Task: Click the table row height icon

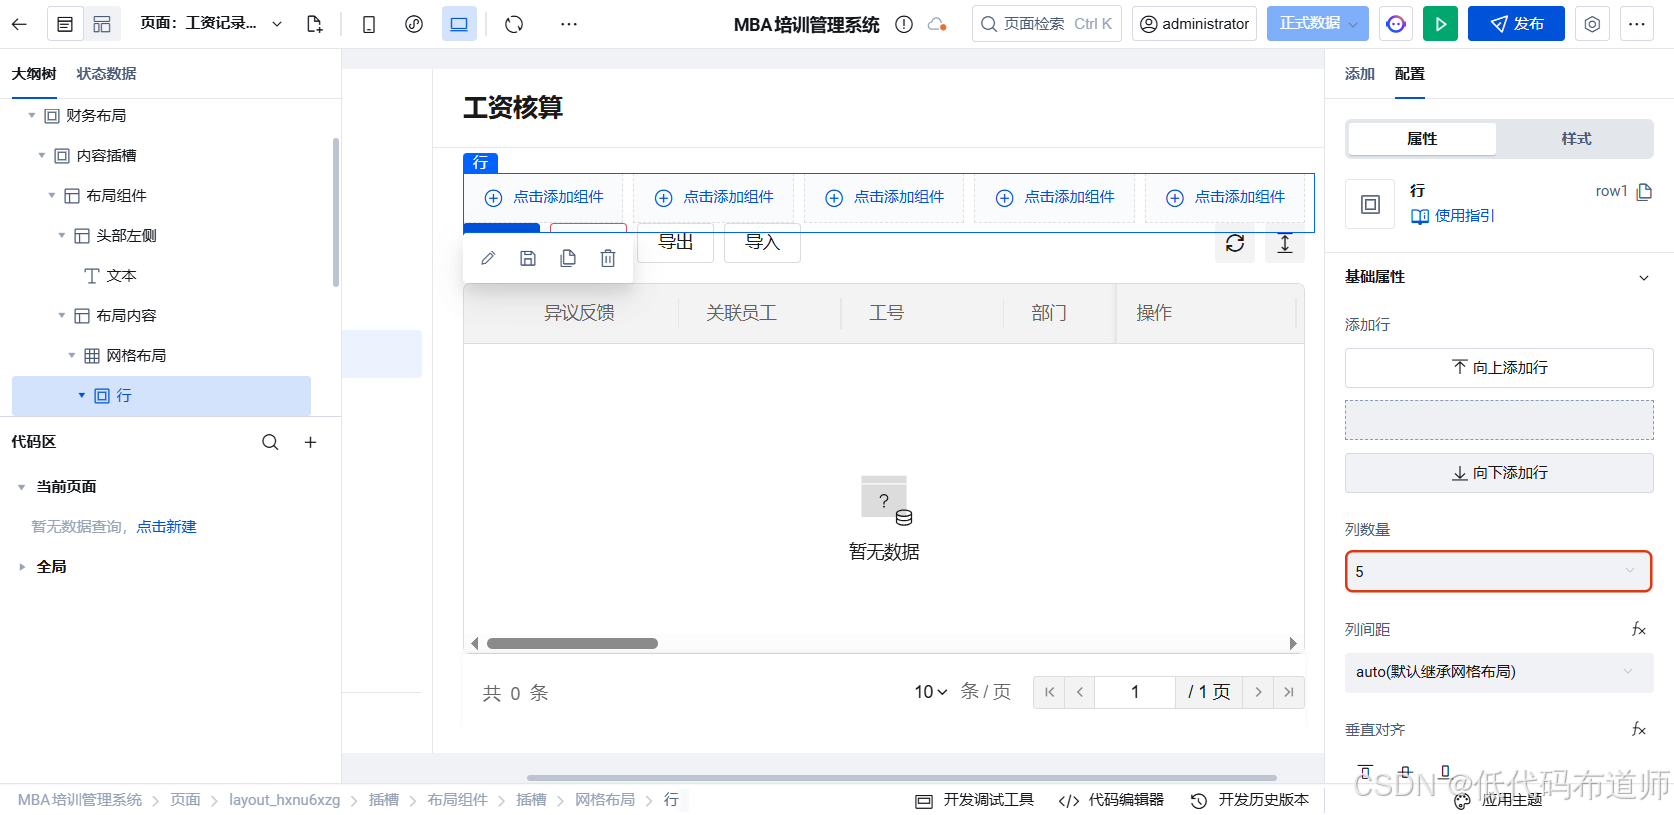Action: tap(1285, 243)
